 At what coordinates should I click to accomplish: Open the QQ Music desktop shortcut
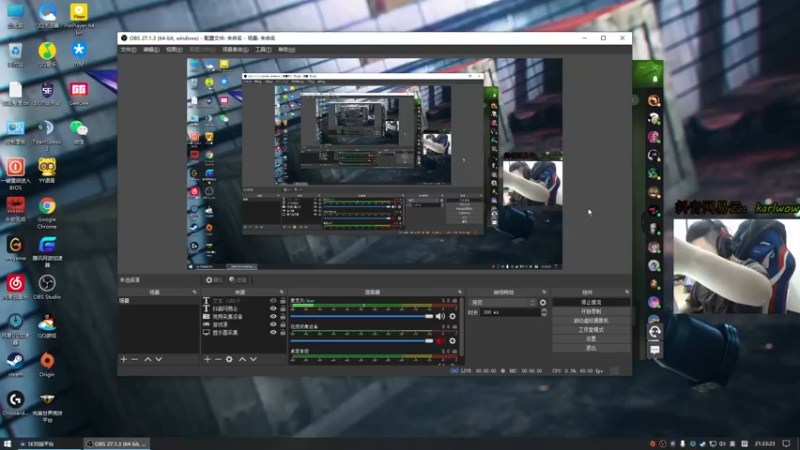(x=47, y=54)
